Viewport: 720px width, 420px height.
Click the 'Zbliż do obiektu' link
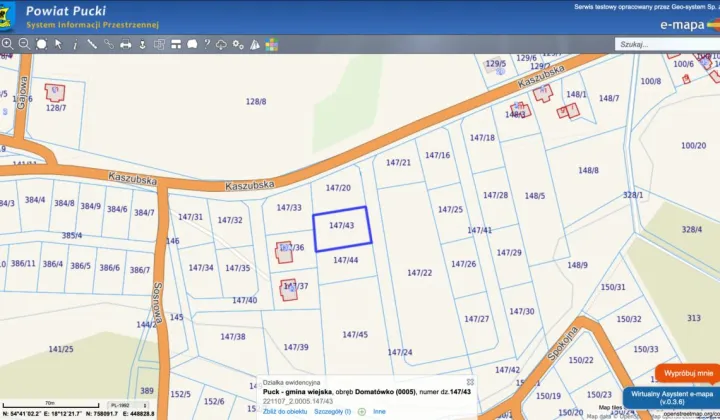click(285, 412)
